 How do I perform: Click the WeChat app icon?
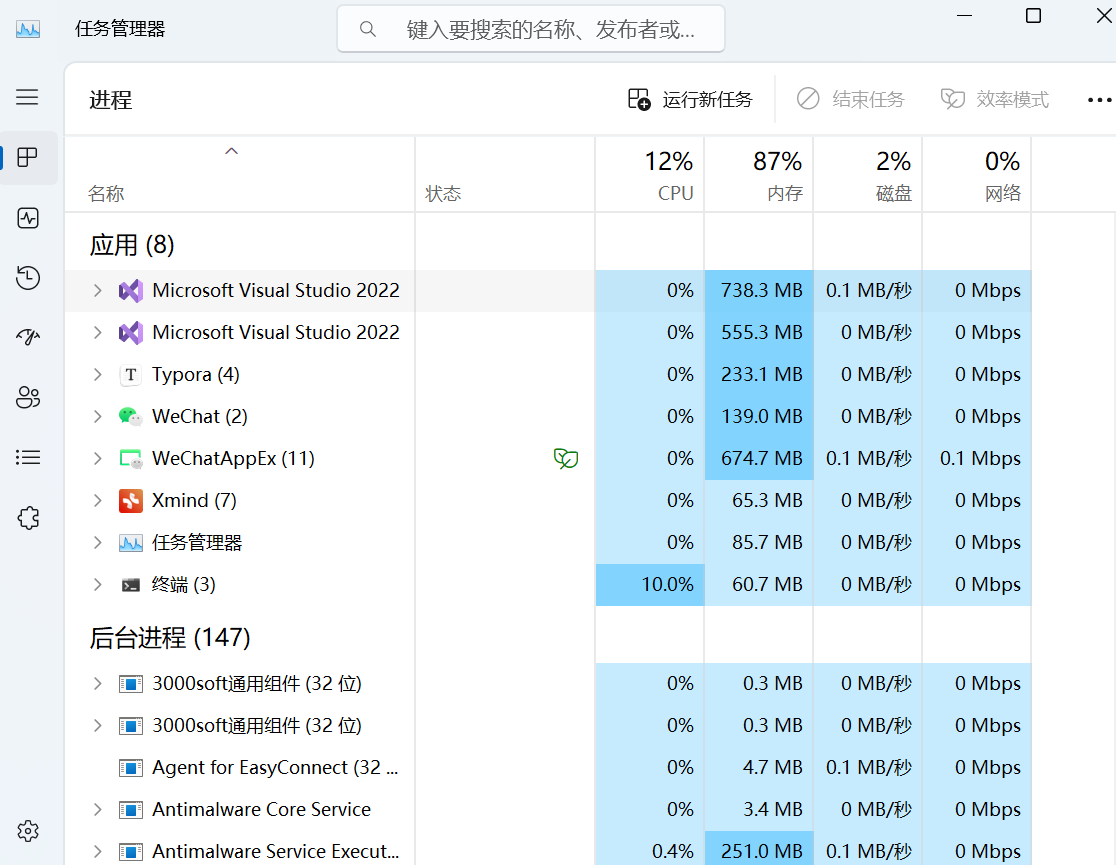[x=130, y=416]
